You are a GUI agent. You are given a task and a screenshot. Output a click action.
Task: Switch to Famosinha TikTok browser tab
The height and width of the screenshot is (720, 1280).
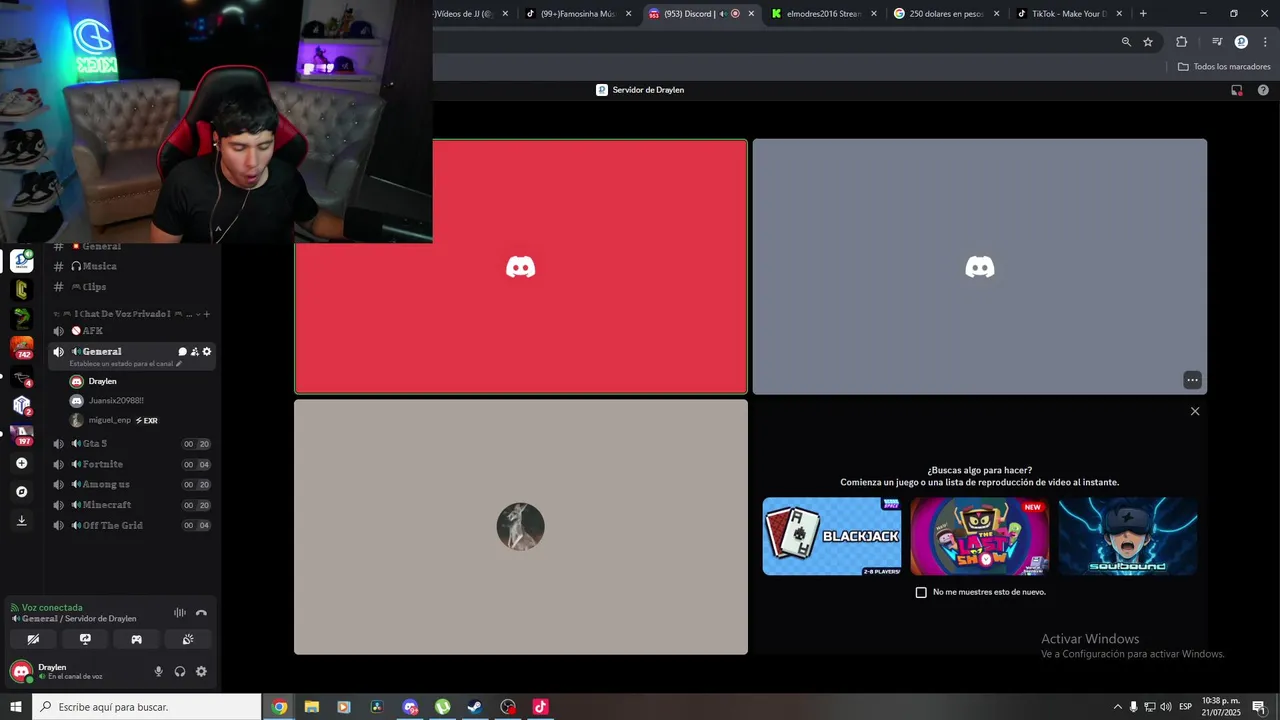[578, 14]
